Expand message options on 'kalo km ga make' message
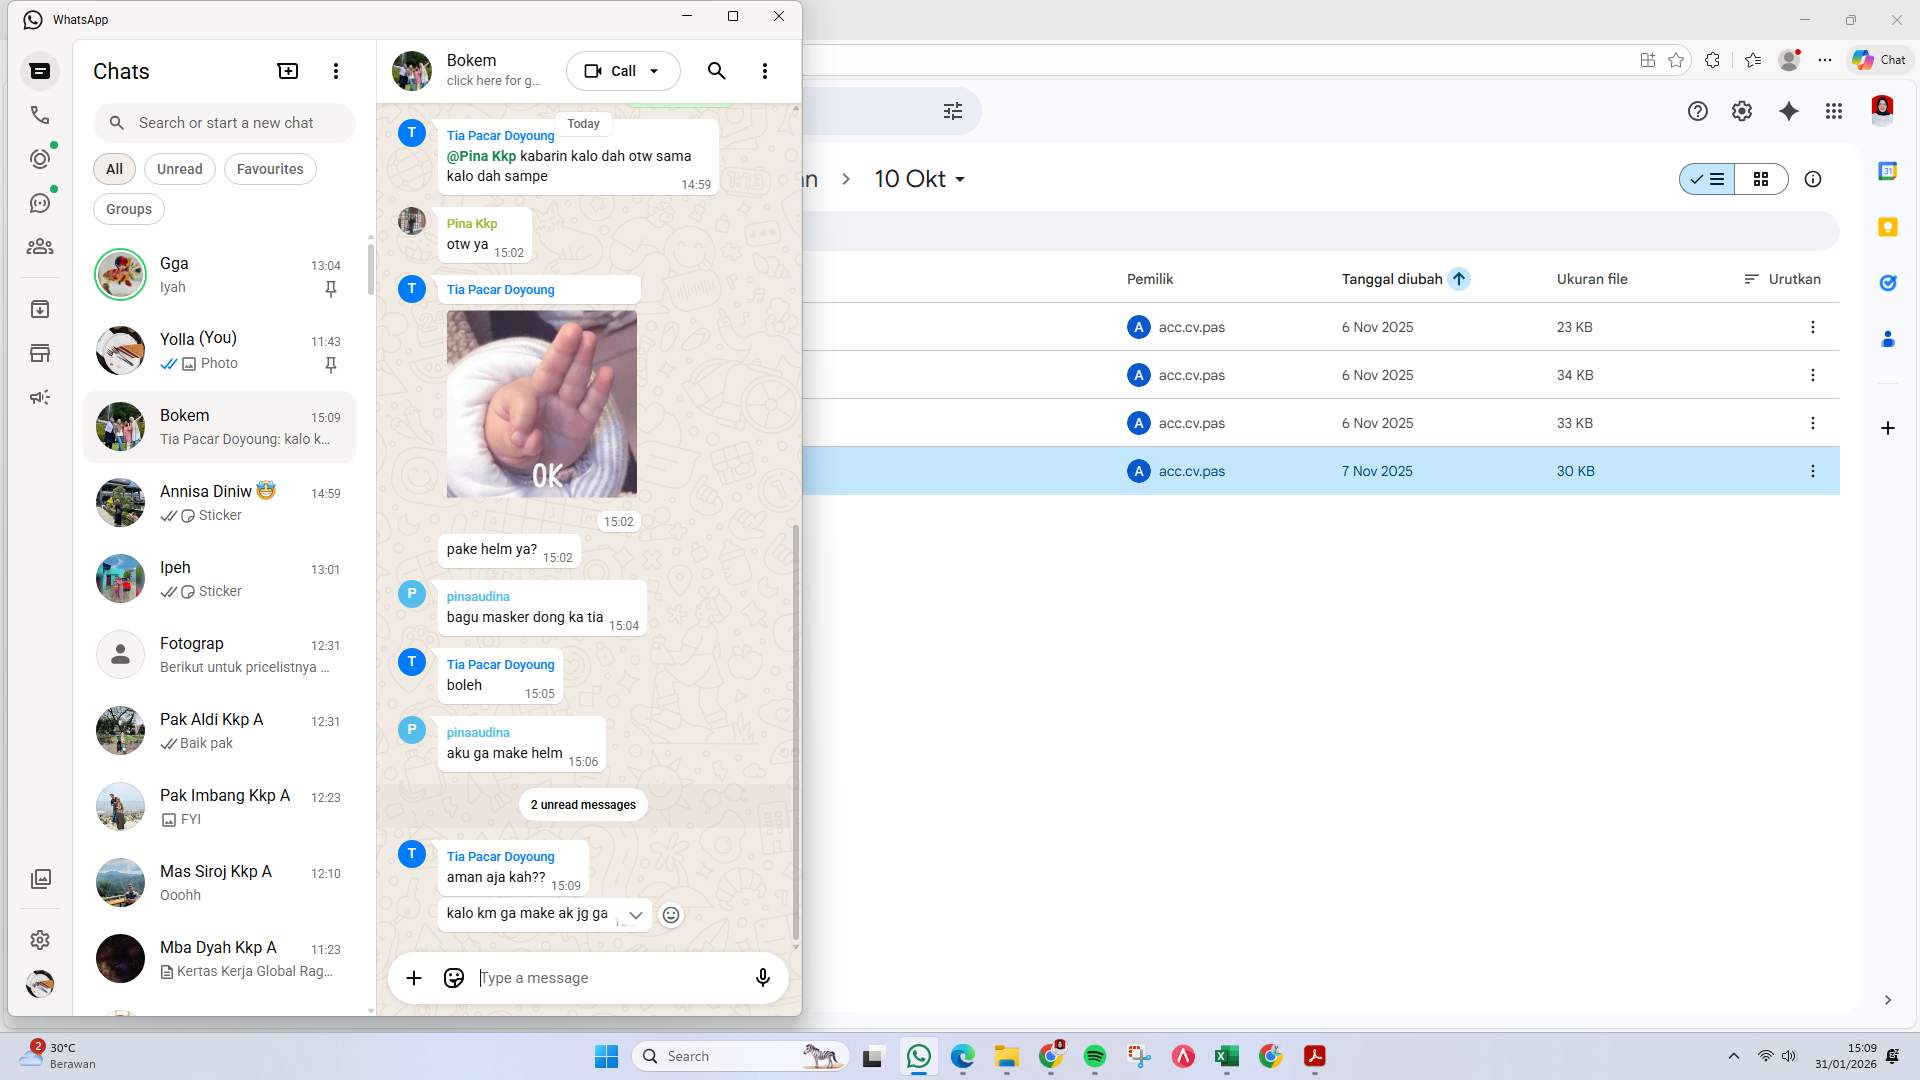This screenshot has height=1080, width=1920. 634,915
